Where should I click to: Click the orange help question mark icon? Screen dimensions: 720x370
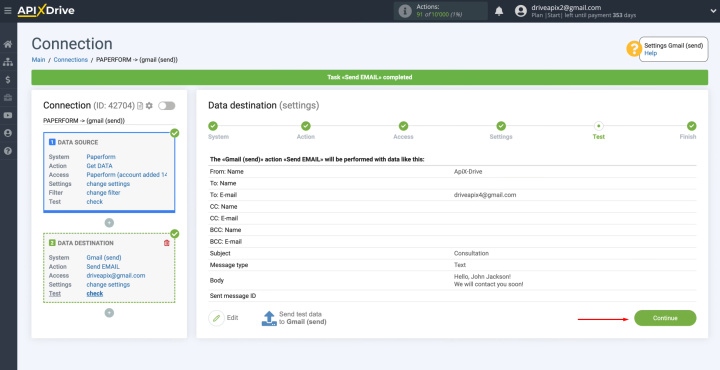click(x=634, y=49)
